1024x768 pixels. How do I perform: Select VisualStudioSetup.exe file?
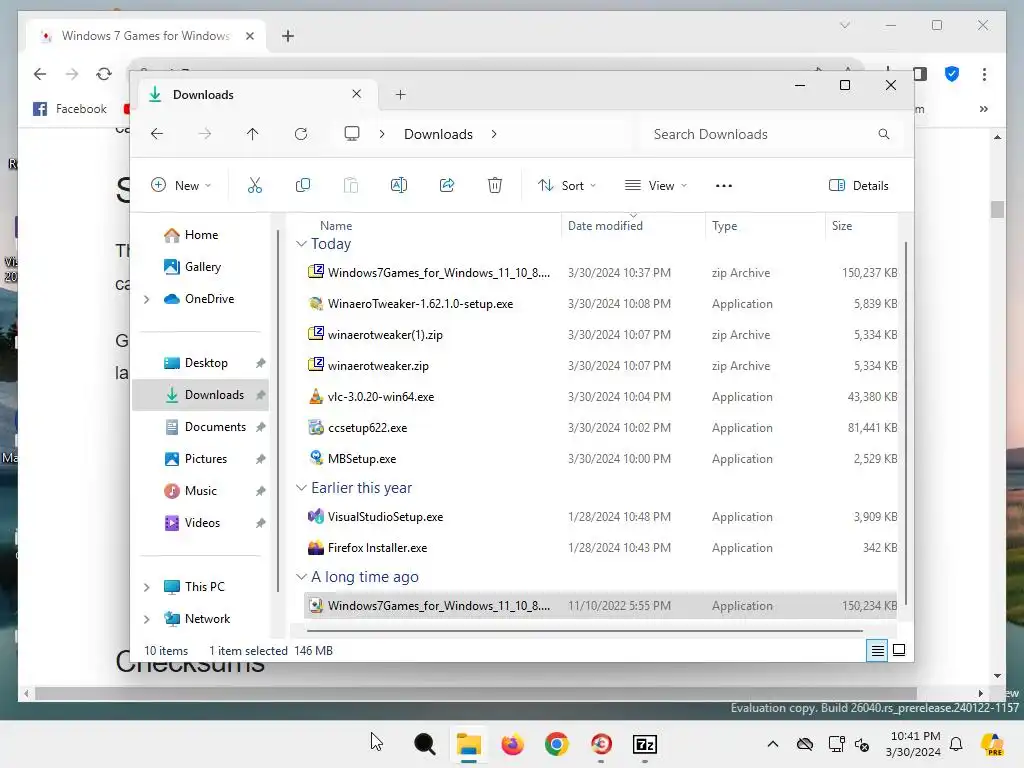[600, 517]
